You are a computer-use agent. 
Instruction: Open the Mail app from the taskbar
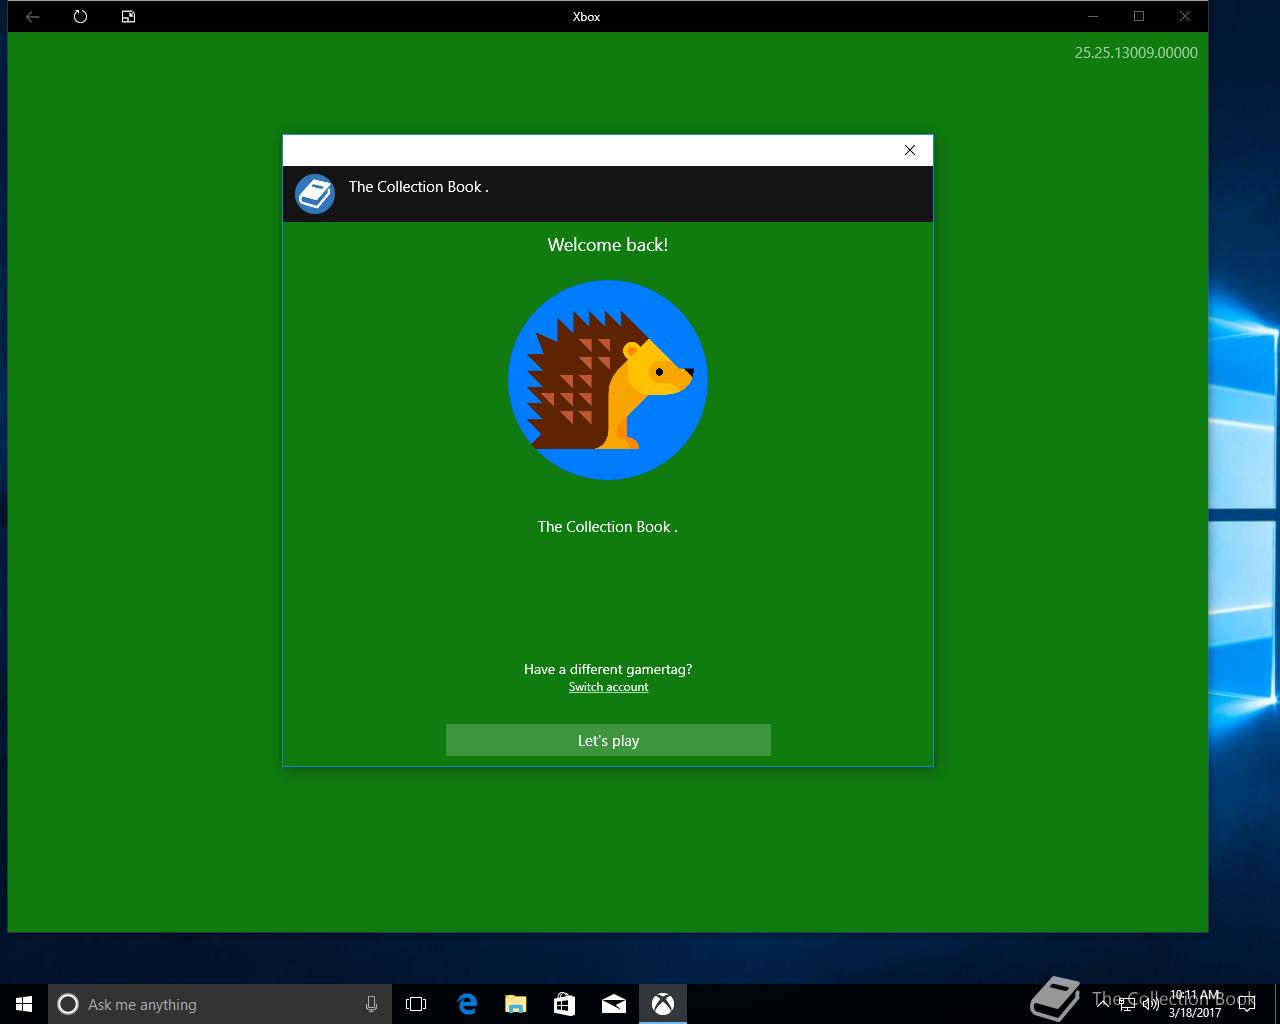coord(614,1004)
